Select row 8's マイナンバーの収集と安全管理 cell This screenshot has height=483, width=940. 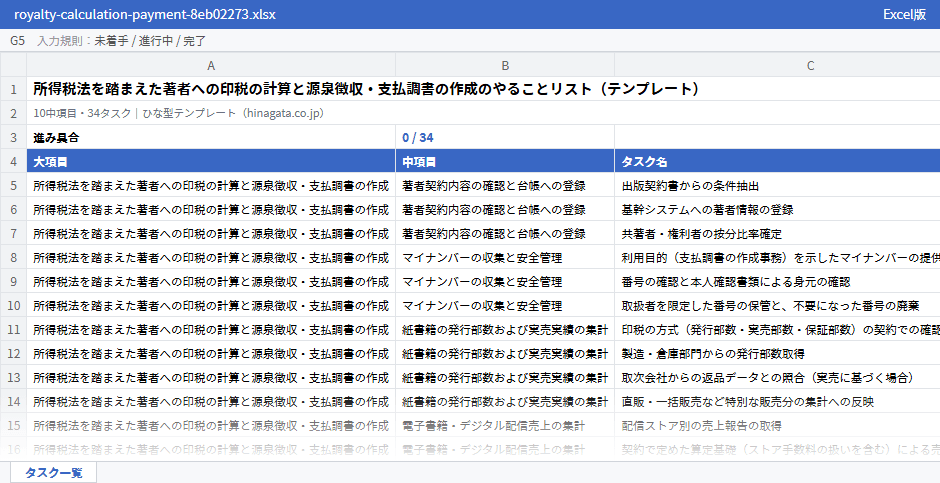click(x=505, y=257)
